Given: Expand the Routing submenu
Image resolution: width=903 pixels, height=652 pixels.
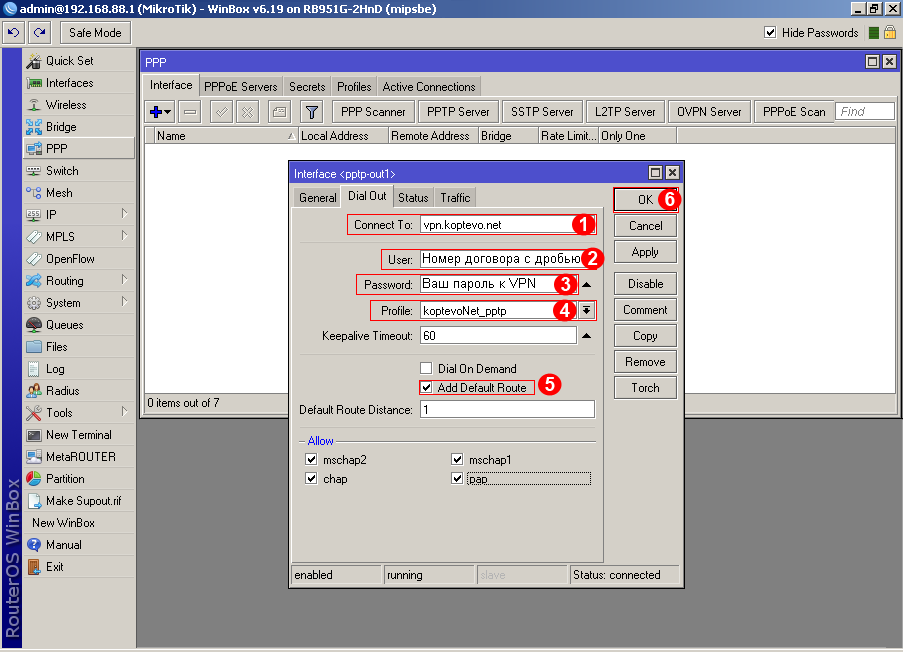Looking at the screenshot, I should click(x=124, y=280).
